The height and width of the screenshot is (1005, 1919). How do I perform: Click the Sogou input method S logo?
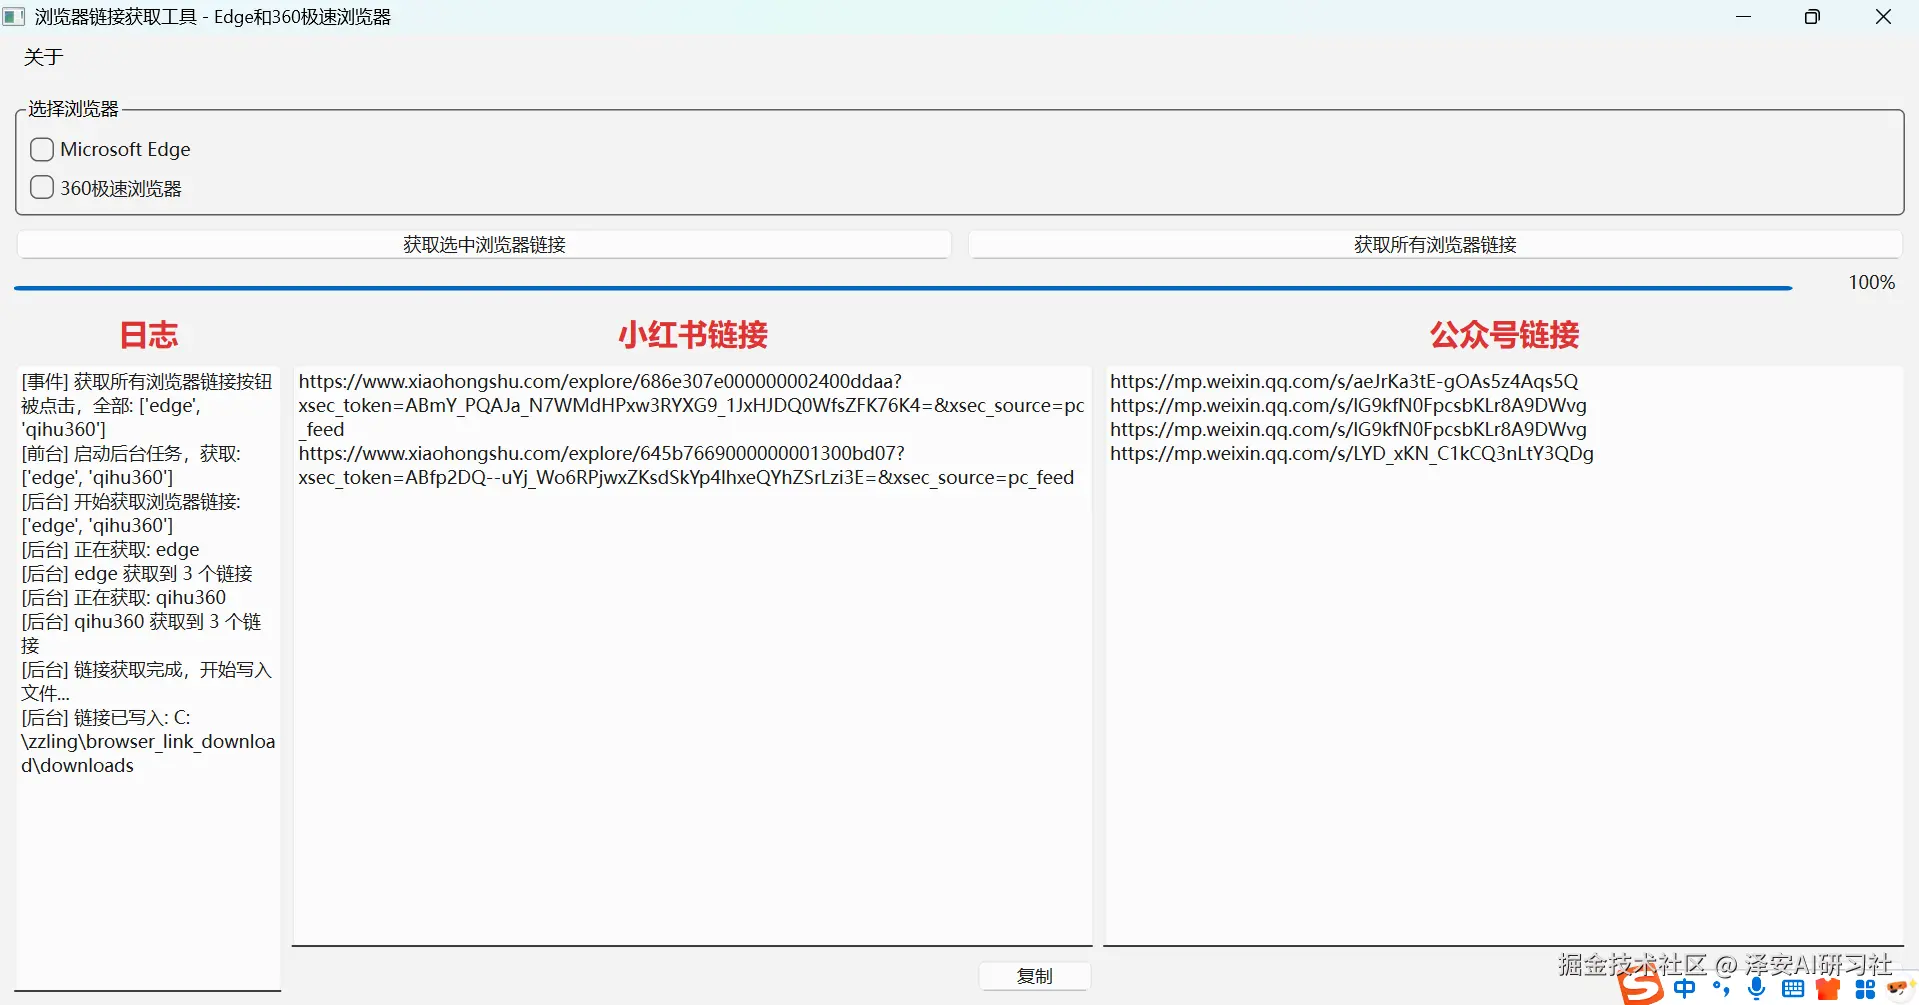[1642, 987]
